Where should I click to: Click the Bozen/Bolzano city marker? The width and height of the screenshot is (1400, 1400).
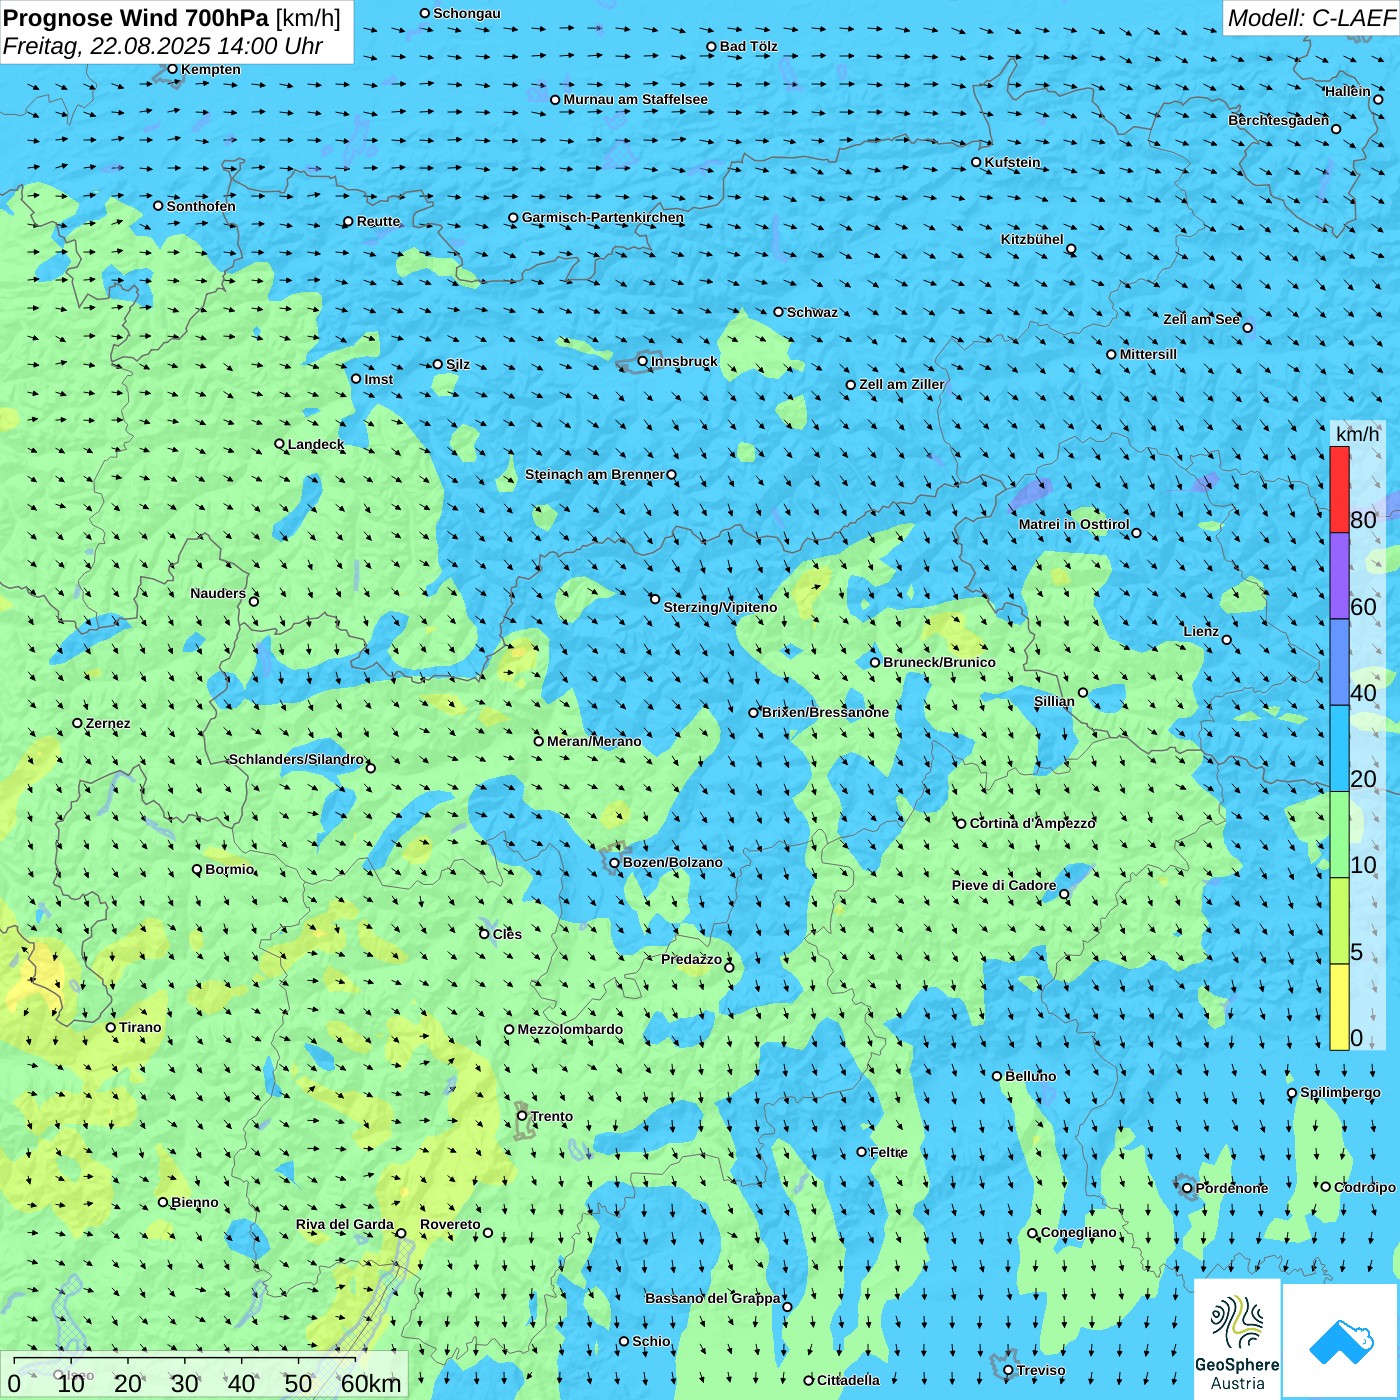coord(615,862)
